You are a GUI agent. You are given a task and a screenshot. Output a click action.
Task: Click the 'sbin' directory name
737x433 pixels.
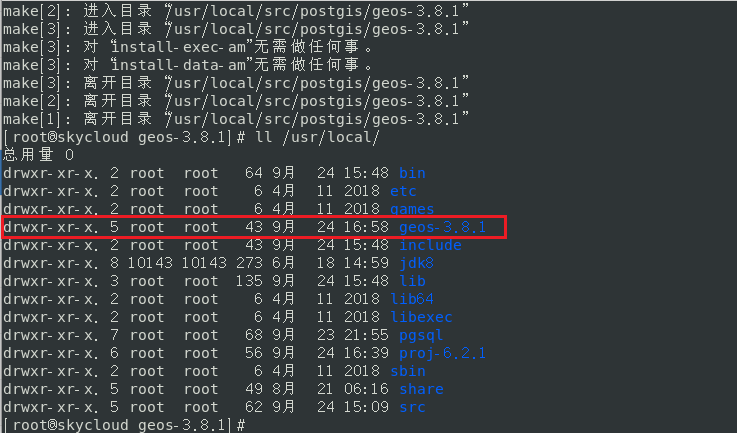pyautogui.click(x=408, y=371)
